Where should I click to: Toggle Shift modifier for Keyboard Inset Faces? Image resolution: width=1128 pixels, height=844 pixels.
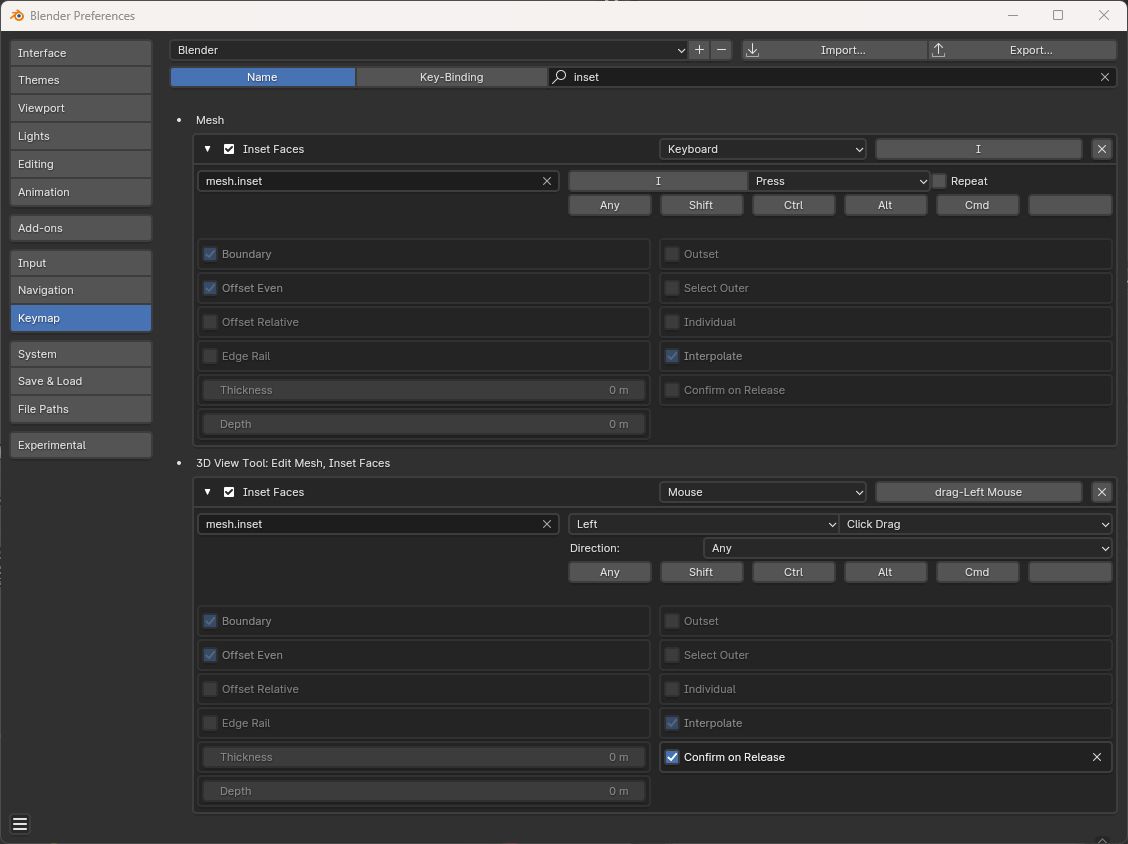pos(701,205)
